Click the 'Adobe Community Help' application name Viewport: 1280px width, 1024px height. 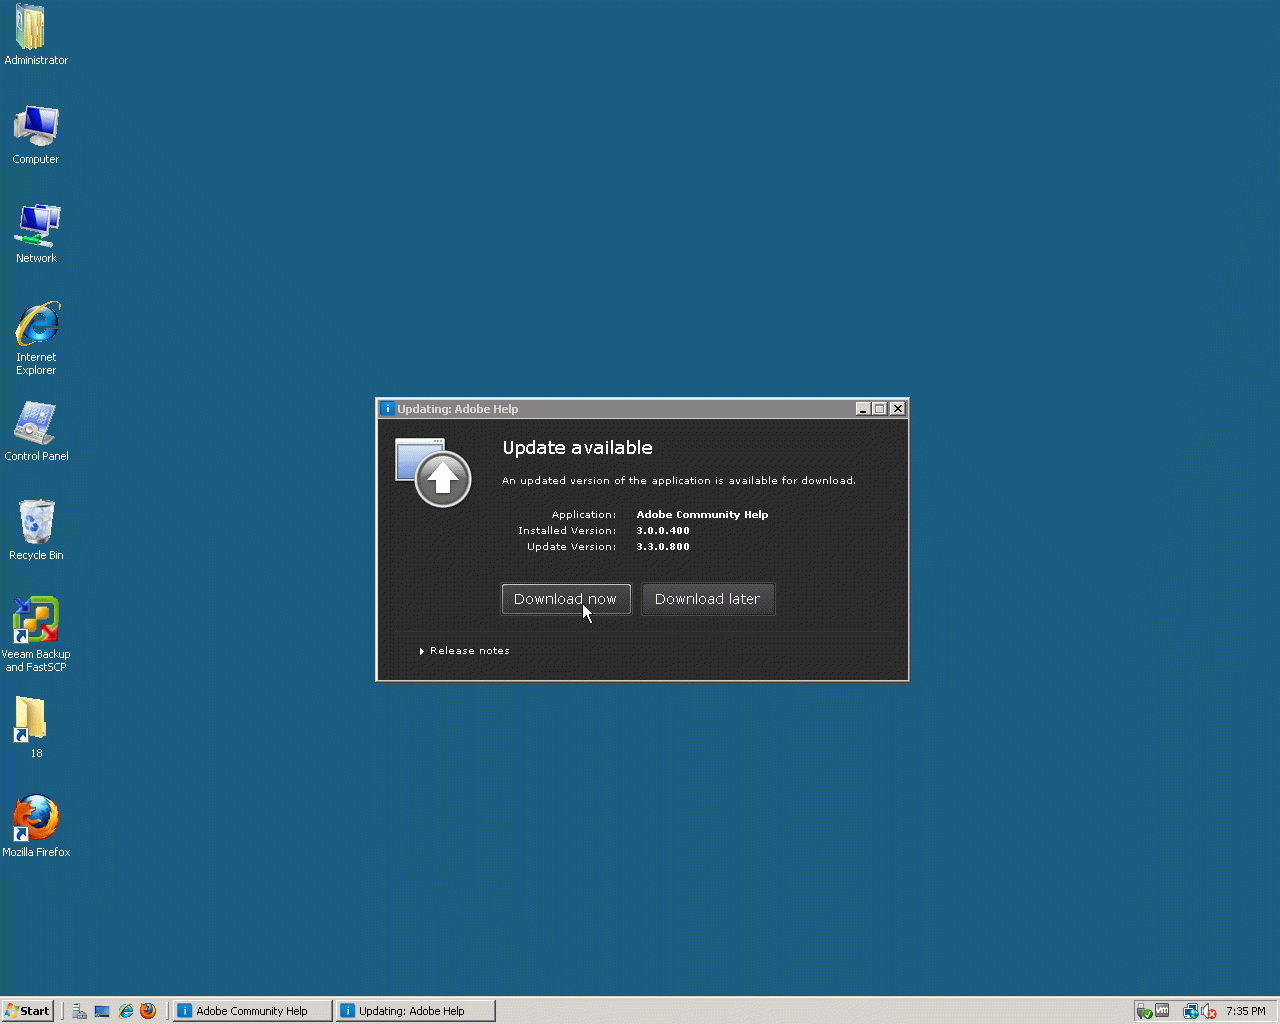(x=703, y=515)
